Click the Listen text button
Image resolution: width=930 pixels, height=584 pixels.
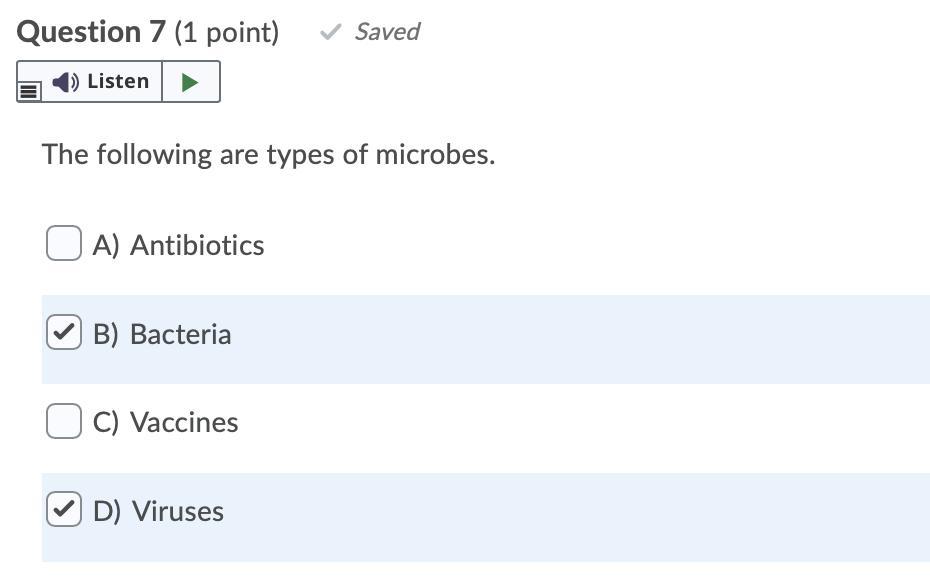pos(118,82)
